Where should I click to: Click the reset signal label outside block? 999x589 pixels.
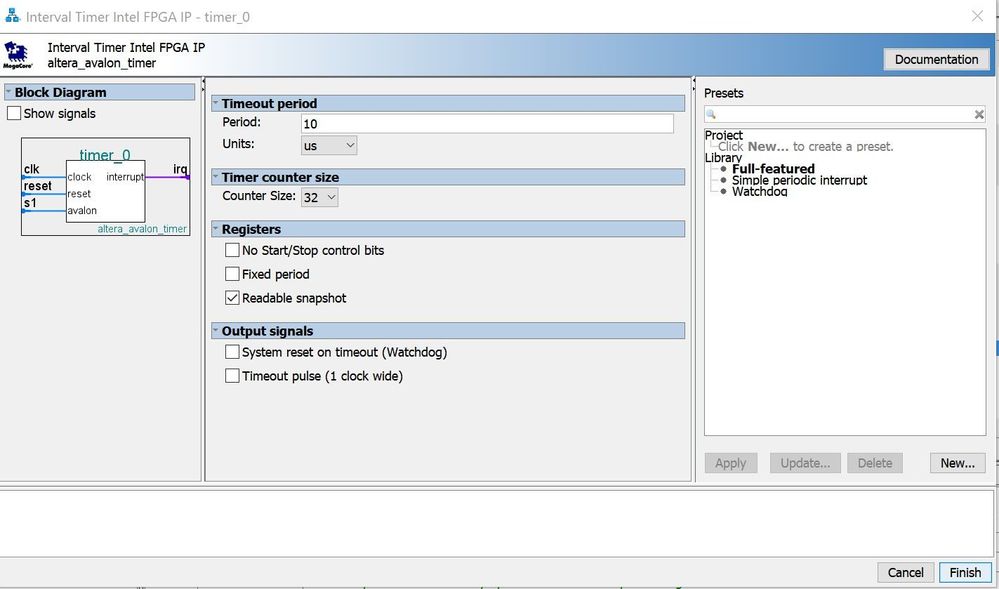38,186
